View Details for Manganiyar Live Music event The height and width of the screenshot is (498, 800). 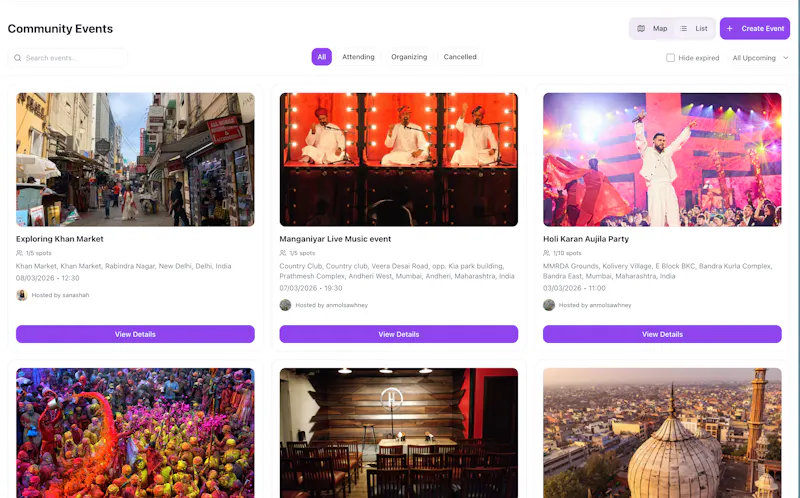(x=398, y=334)
